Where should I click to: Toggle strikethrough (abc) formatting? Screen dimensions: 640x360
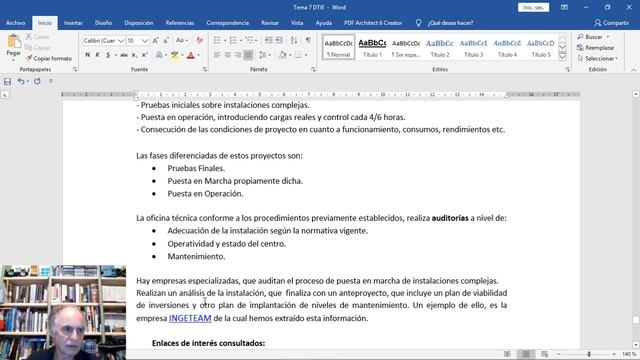(124, 55)
